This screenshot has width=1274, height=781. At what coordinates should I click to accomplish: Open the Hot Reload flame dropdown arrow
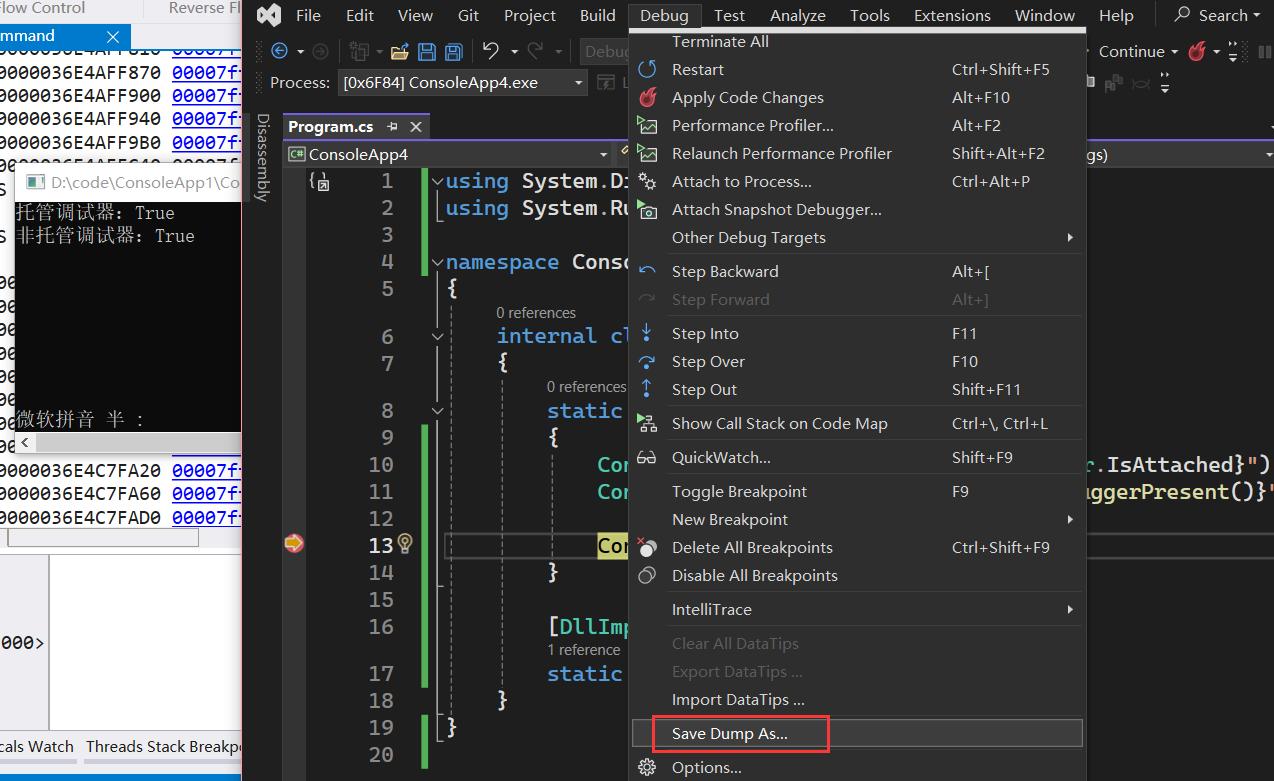pyautogui.click(x=1216, y=51)
